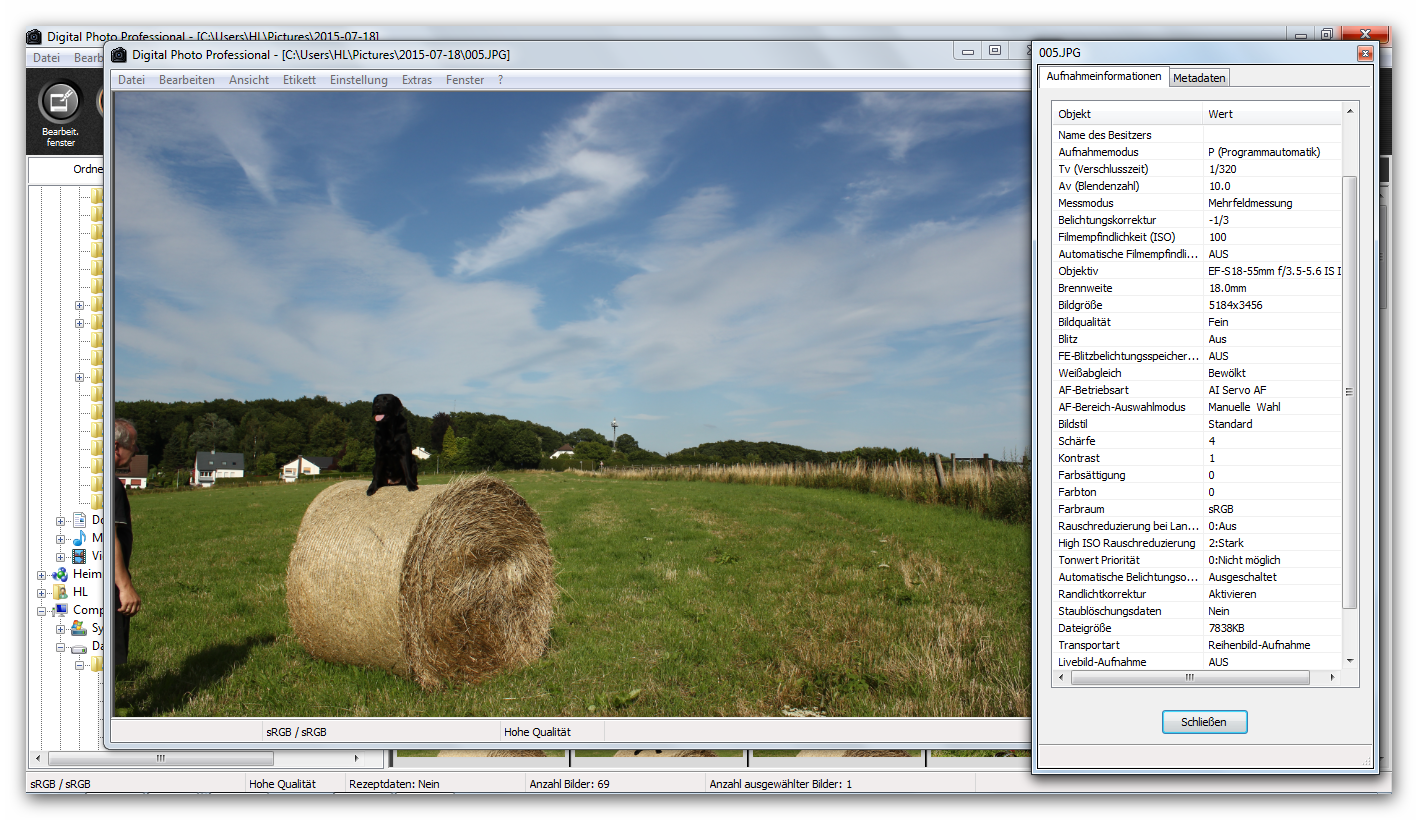Select the Computer monitor icon in the tree
Viewport: 1418px width, 820px height.
point(60,610)
